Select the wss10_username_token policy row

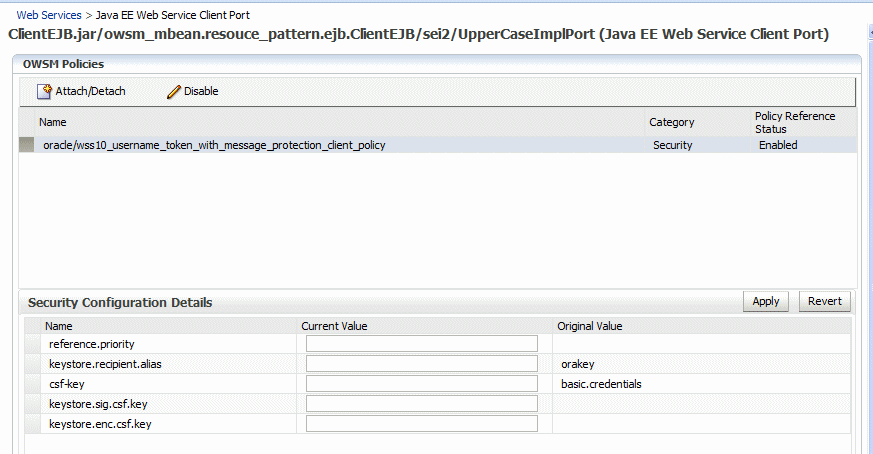click(x=438, y=145)
